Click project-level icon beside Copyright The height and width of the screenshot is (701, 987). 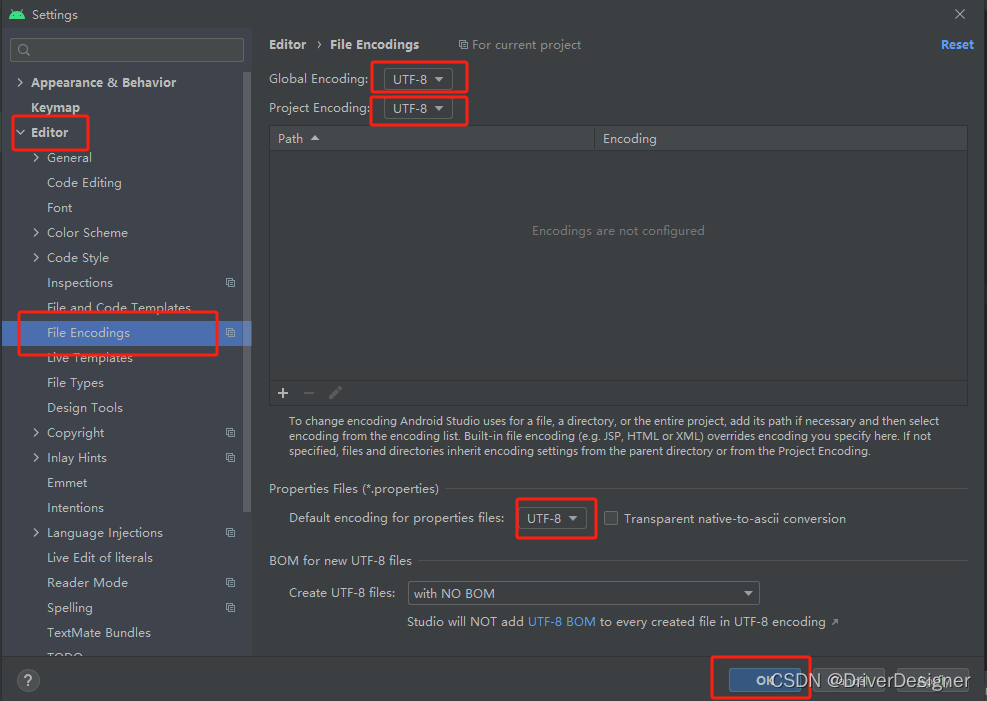(230, 432)
